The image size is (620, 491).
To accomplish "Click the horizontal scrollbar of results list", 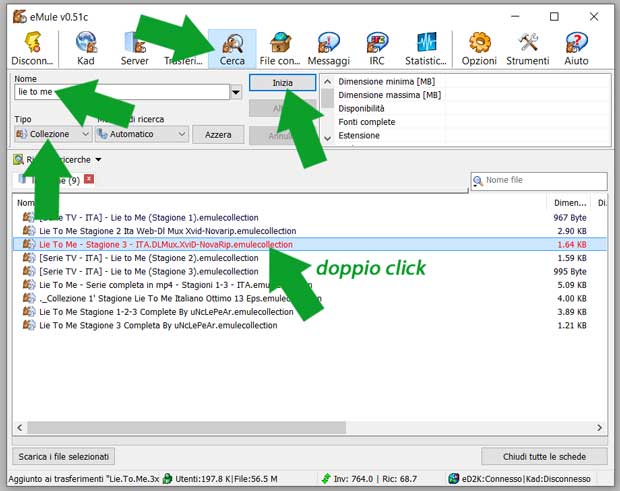I will (x=187, y=427).
